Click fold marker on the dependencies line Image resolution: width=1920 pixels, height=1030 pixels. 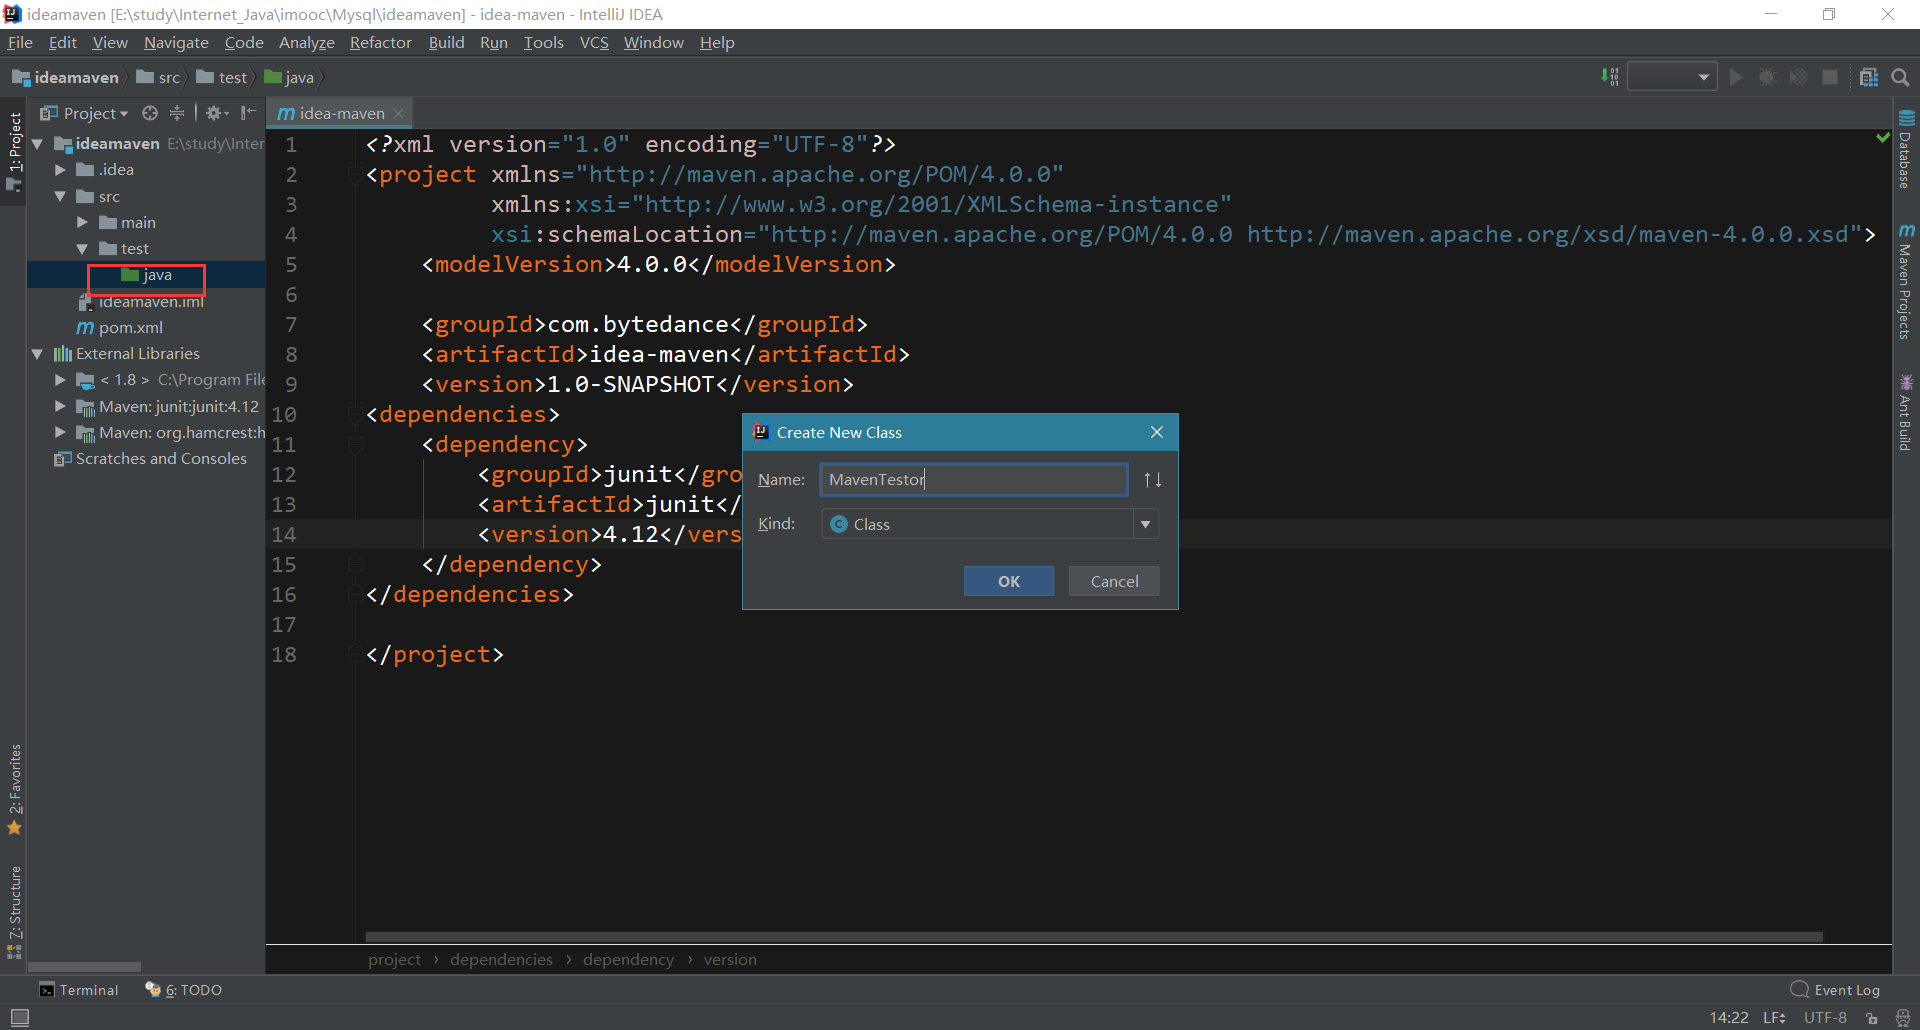tap(355, 414)
